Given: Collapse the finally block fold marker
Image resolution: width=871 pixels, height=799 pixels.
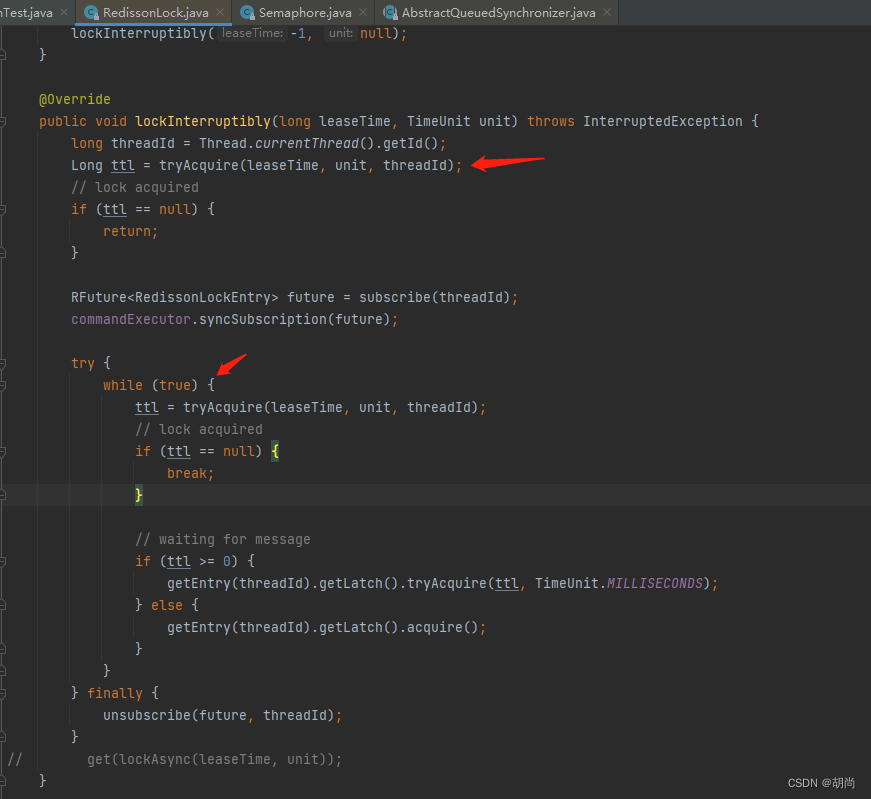Looking at the screenshot, I should (3, 693).
